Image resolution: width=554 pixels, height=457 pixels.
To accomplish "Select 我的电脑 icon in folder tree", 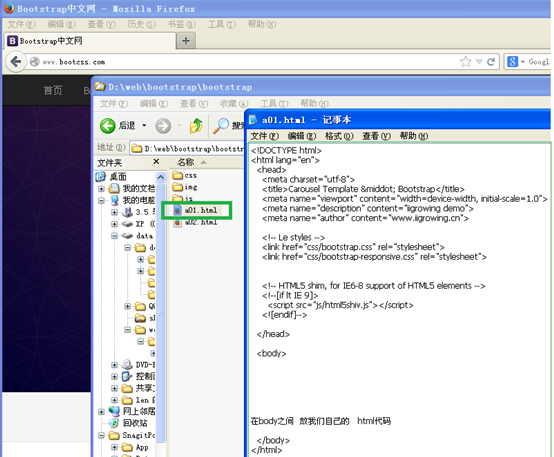I will [114, 200].
